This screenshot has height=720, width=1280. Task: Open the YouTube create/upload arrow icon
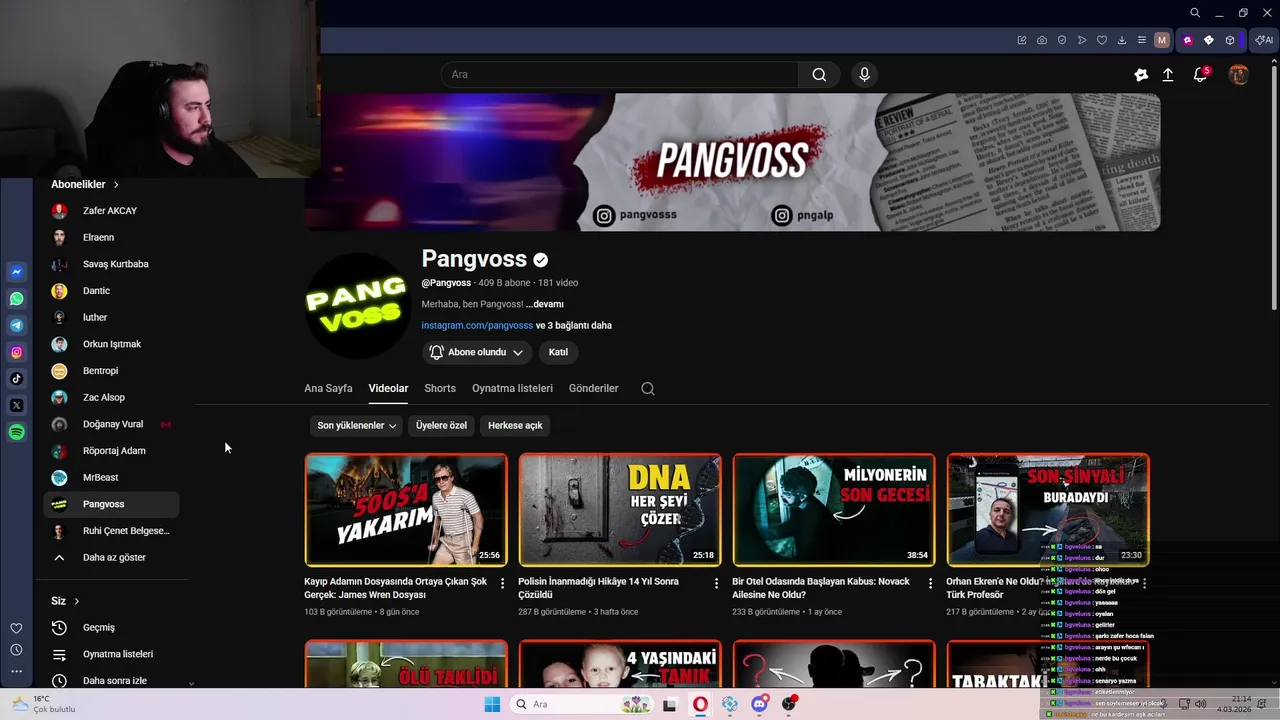[1168, 75]
